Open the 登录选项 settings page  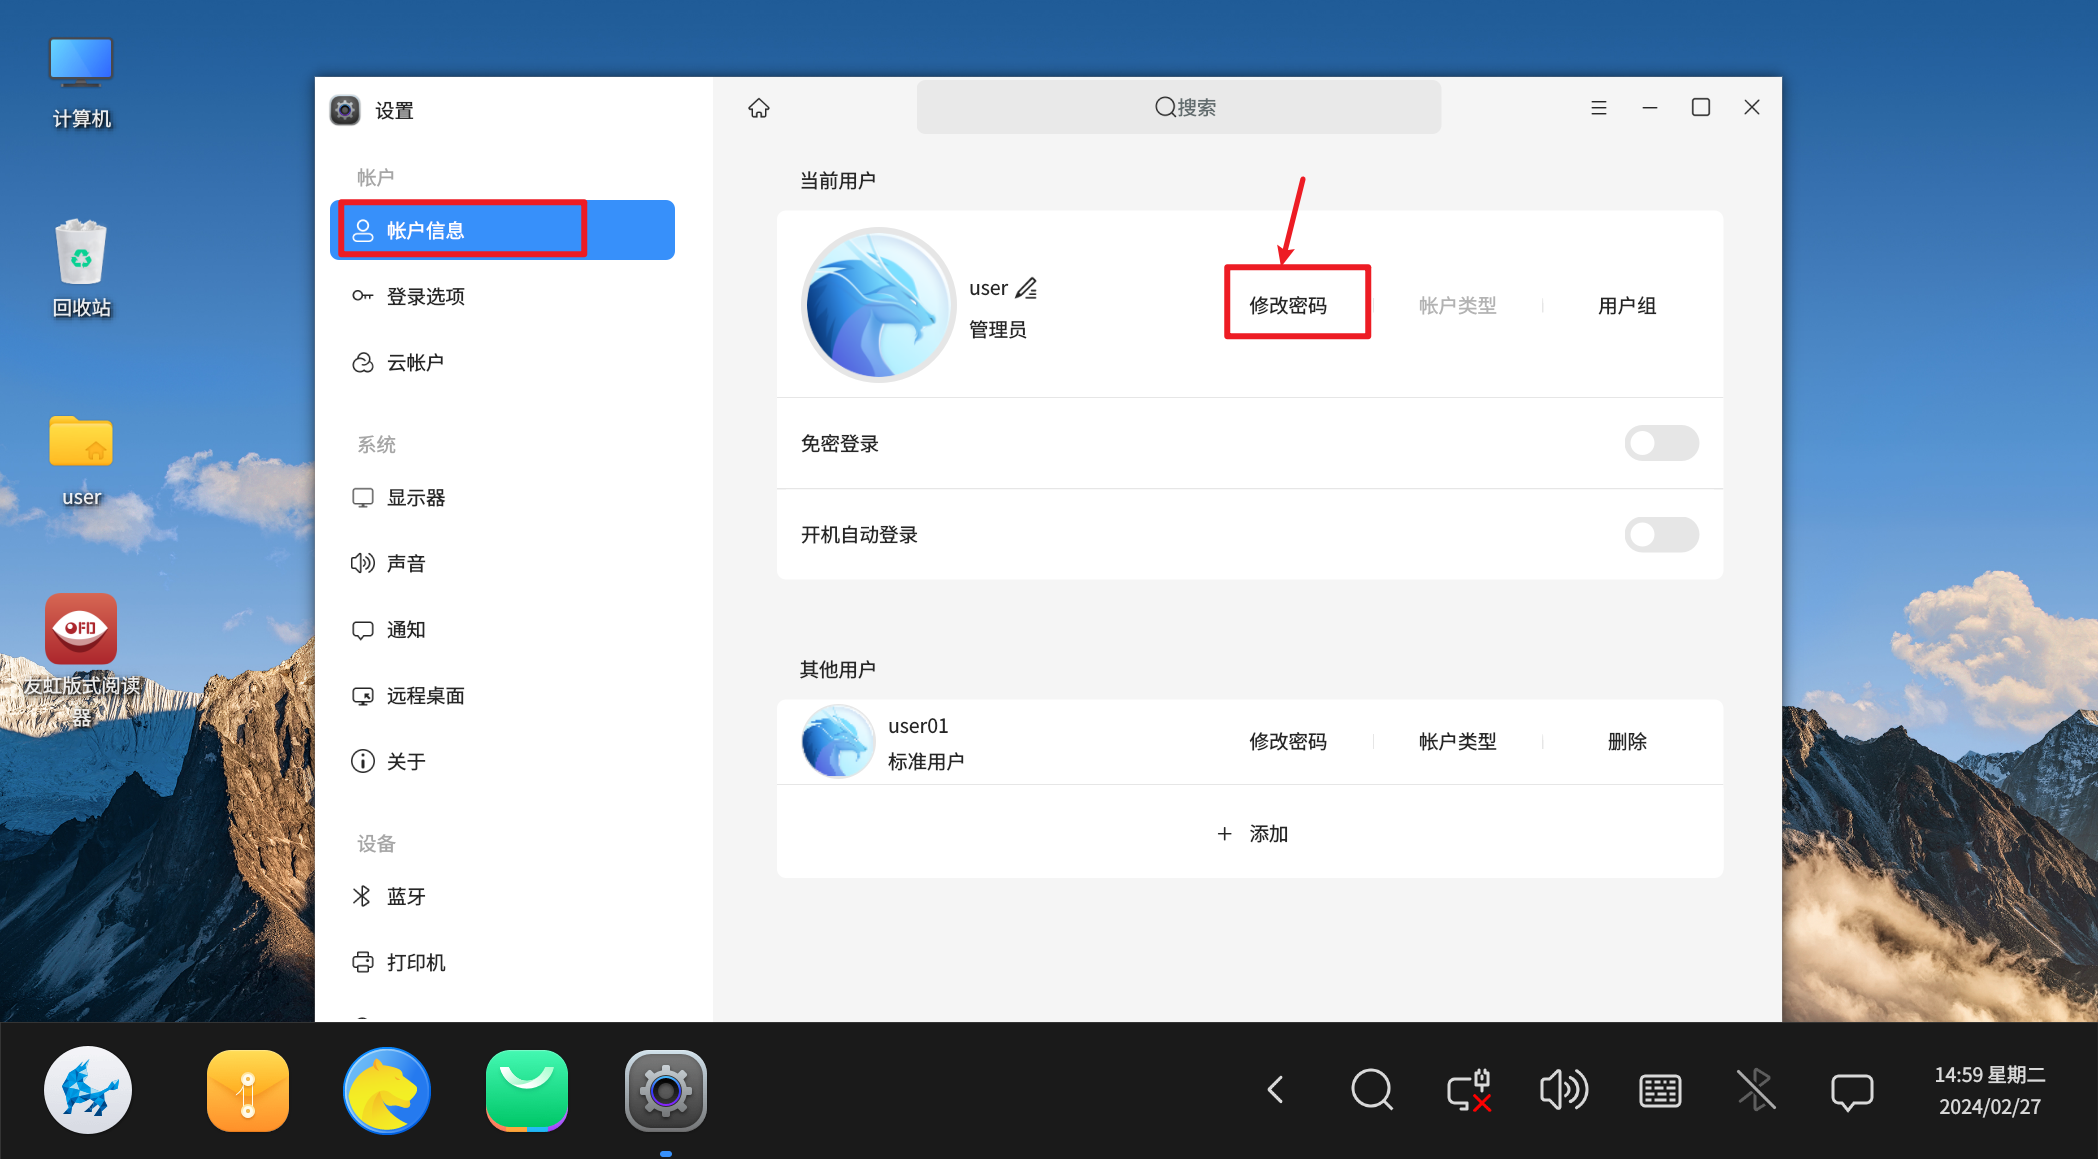tap(425, 297)
